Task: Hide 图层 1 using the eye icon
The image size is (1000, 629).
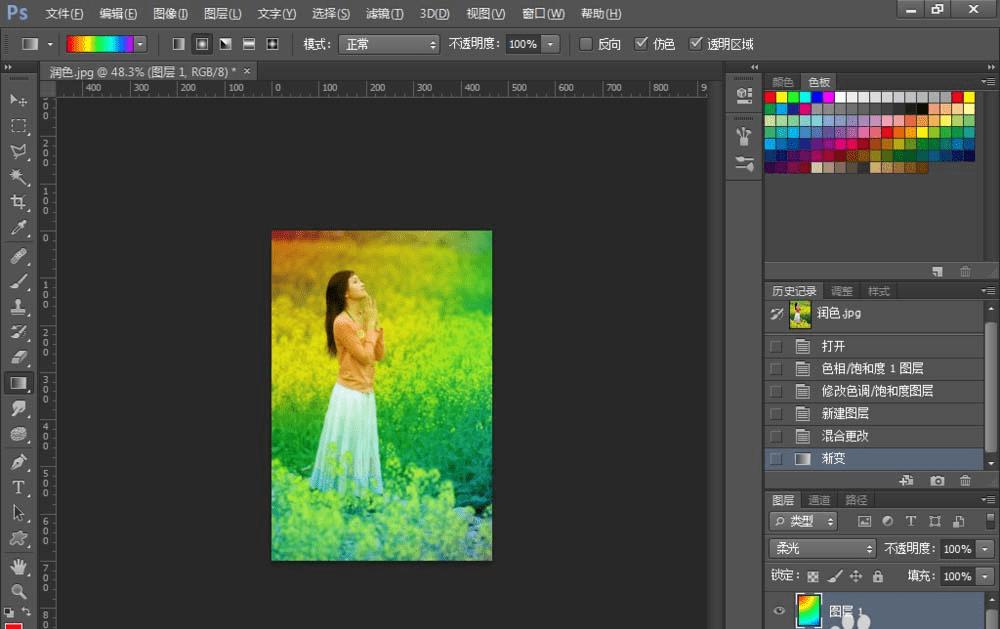Action: 779,611
